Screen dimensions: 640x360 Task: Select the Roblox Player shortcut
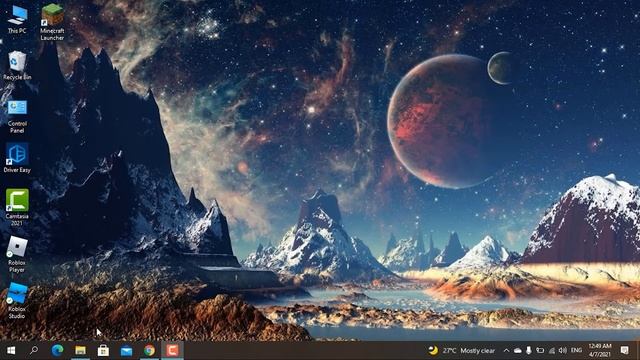17,255
